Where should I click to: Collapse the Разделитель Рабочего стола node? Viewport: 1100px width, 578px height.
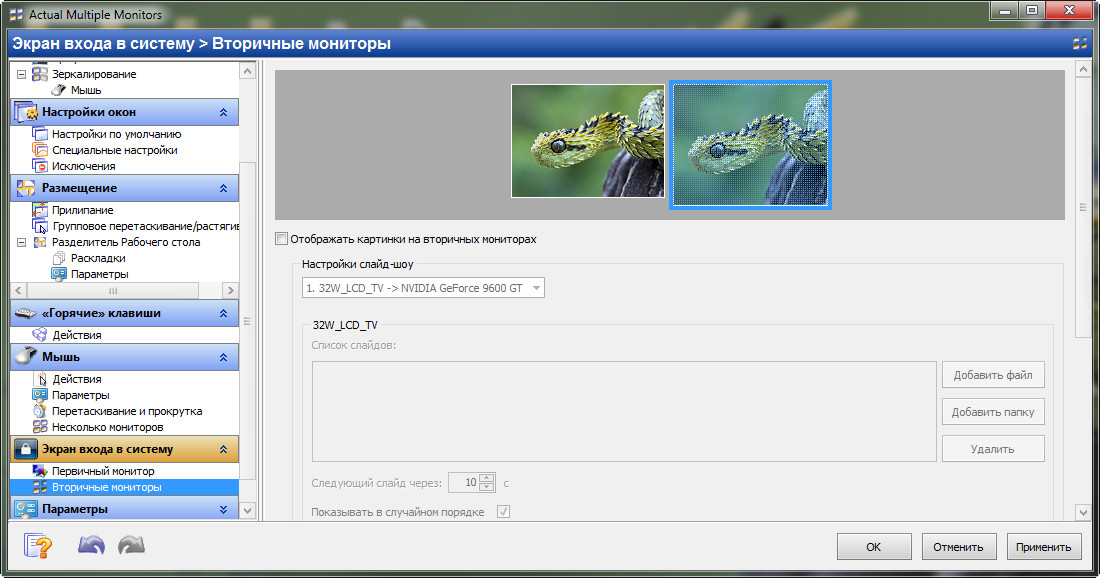pos(21,242)
